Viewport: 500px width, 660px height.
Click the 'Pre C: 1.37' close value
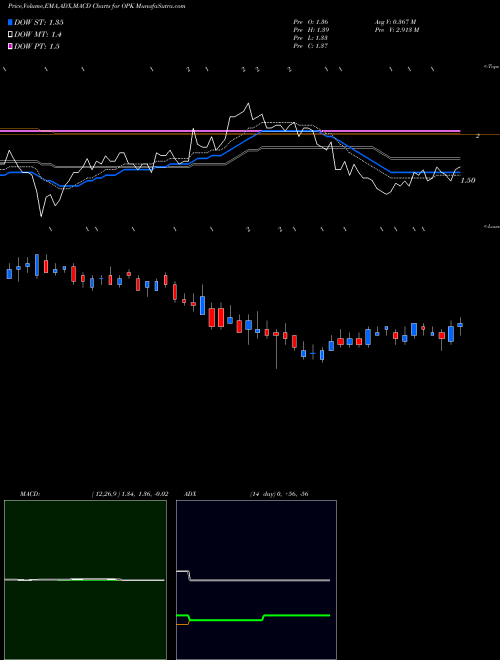point(311,46)
